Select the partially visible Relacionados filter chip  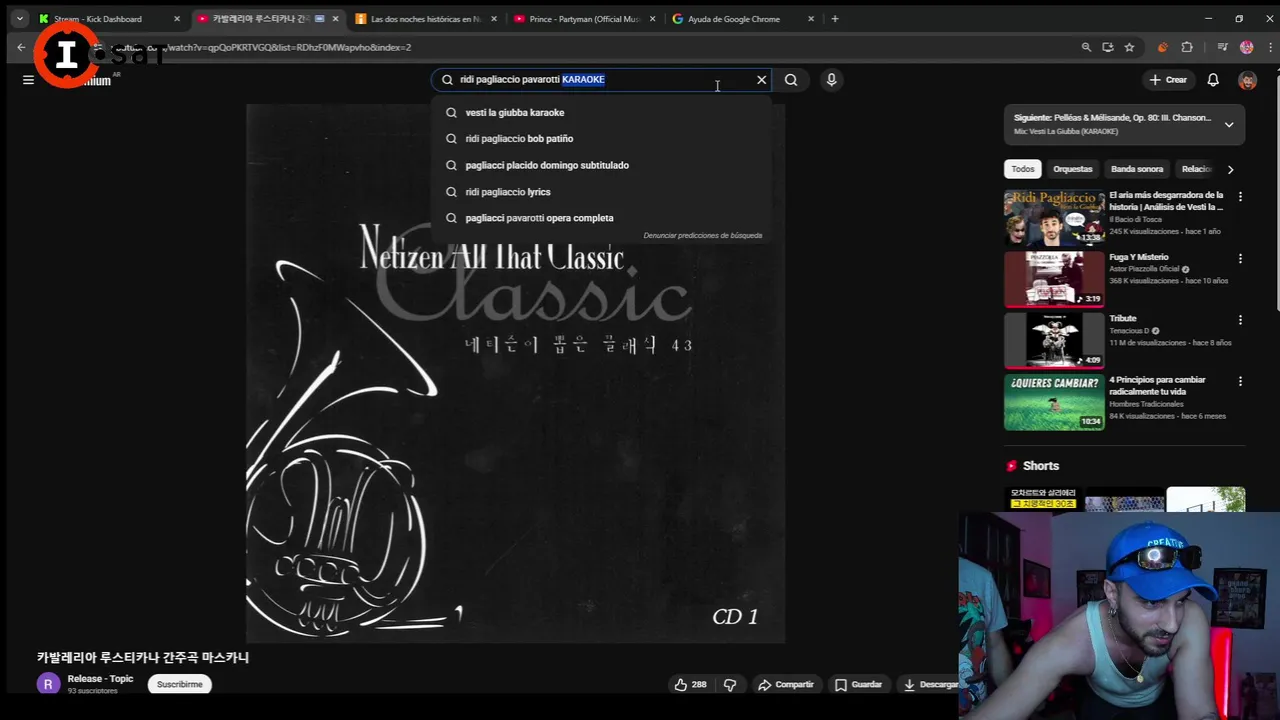tap(1196, 169)
